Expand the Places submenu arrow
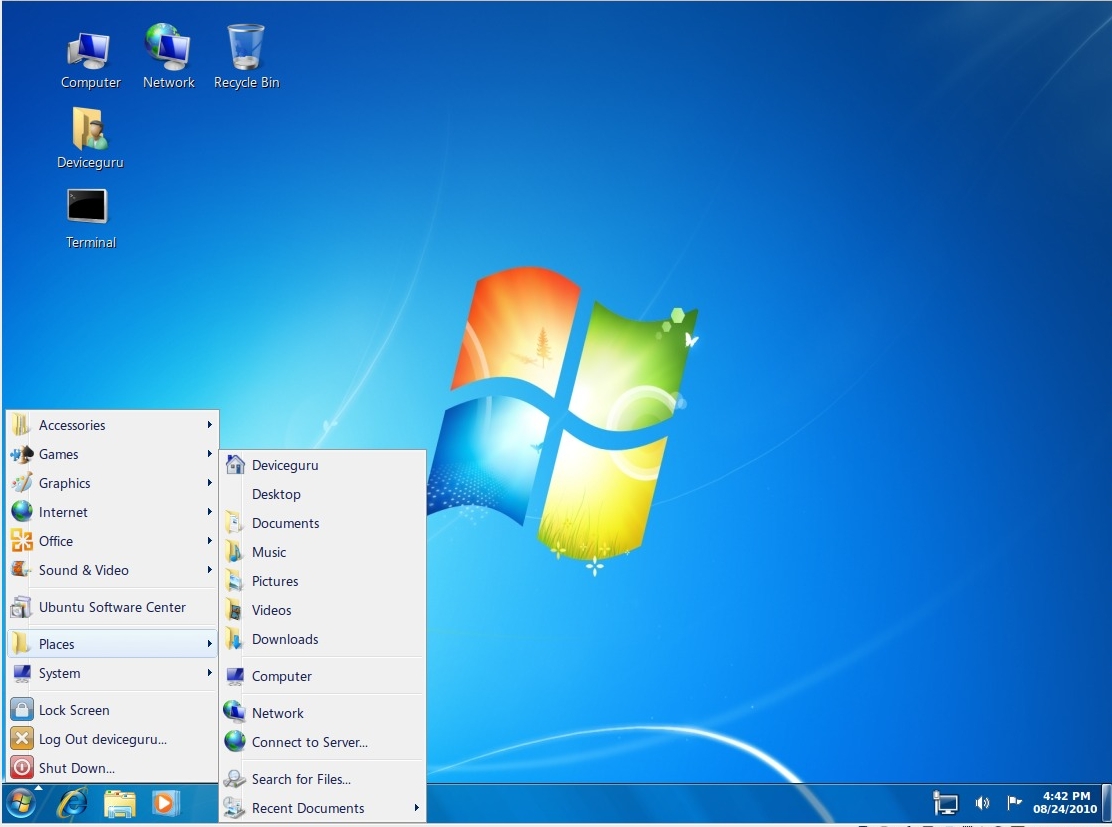Viewport: 1112px width, 827px height. click(210, 644)
